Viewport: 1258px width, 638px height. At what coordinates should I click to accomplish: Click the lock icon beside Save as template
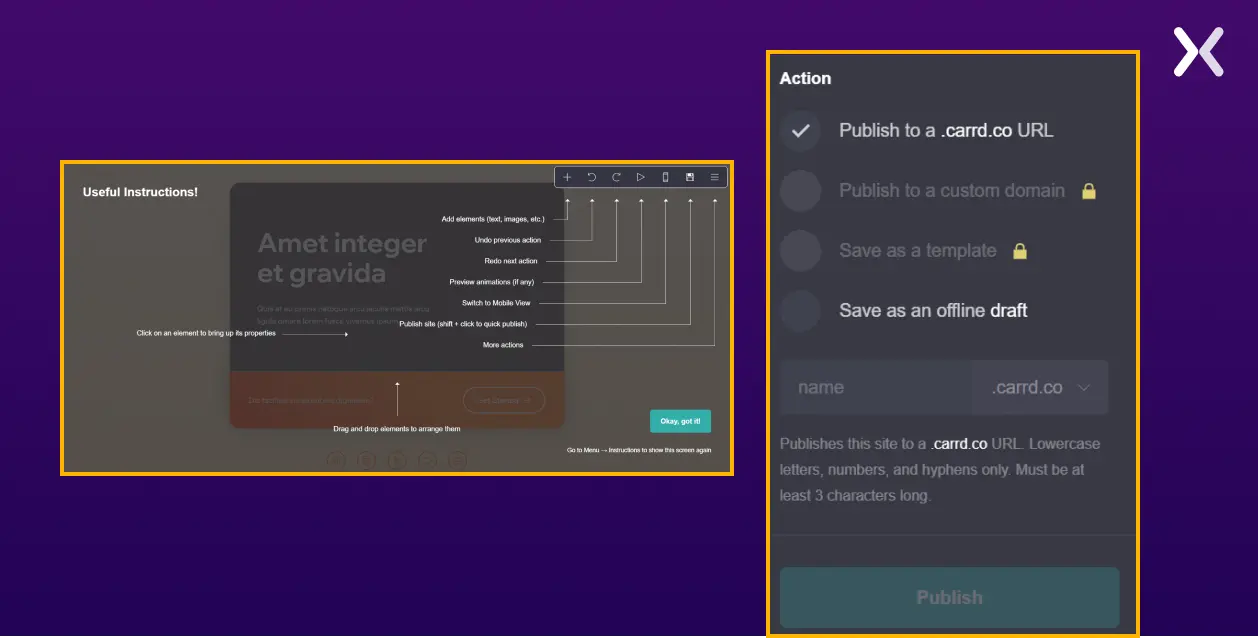coord(1020,251)
